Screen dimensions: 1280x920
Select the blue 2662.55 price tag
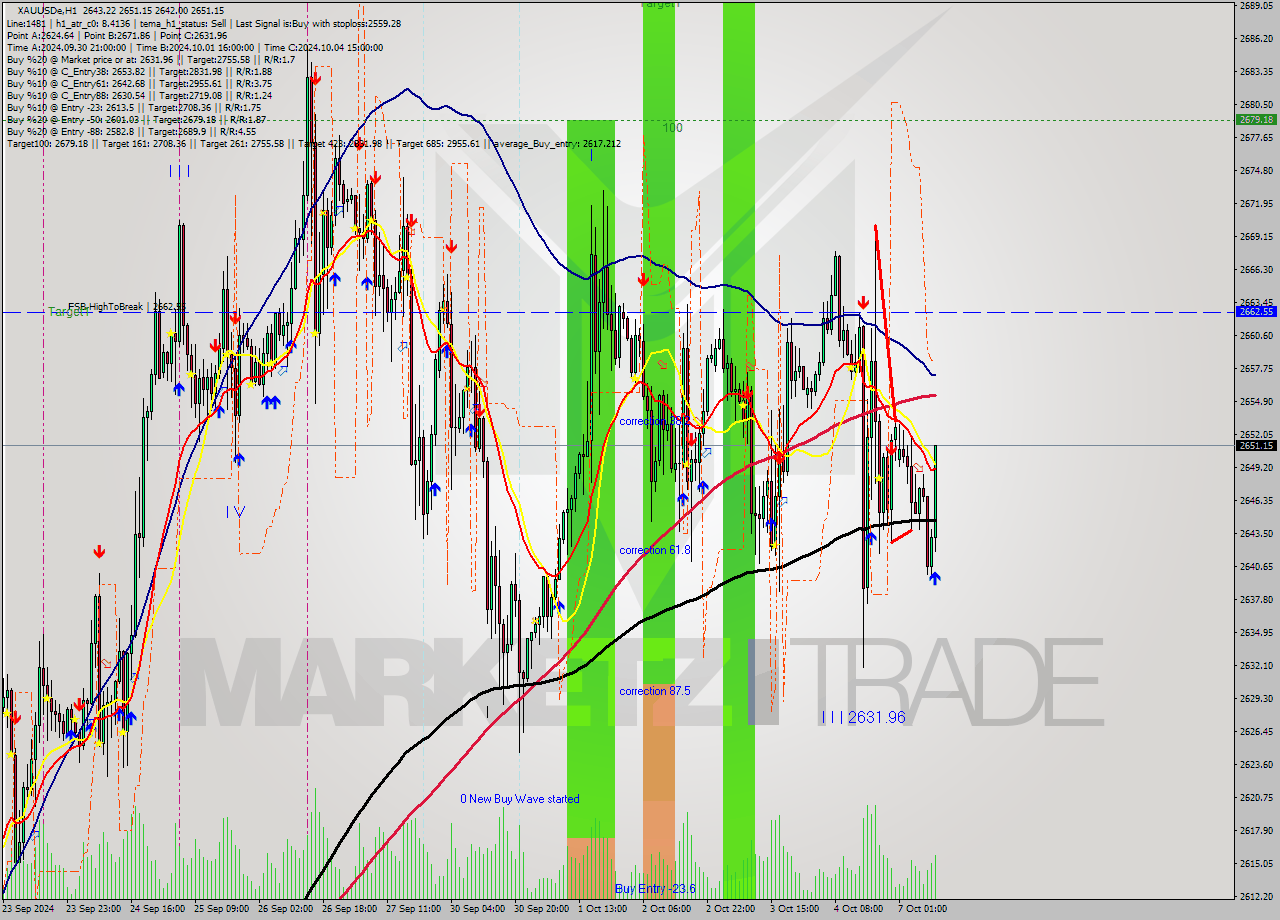1256,311
